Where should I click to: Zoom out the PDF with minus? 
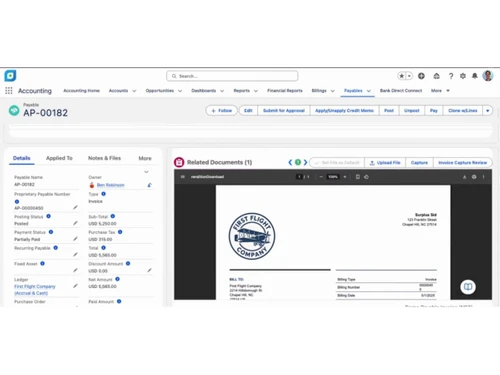tap(321, 177)
